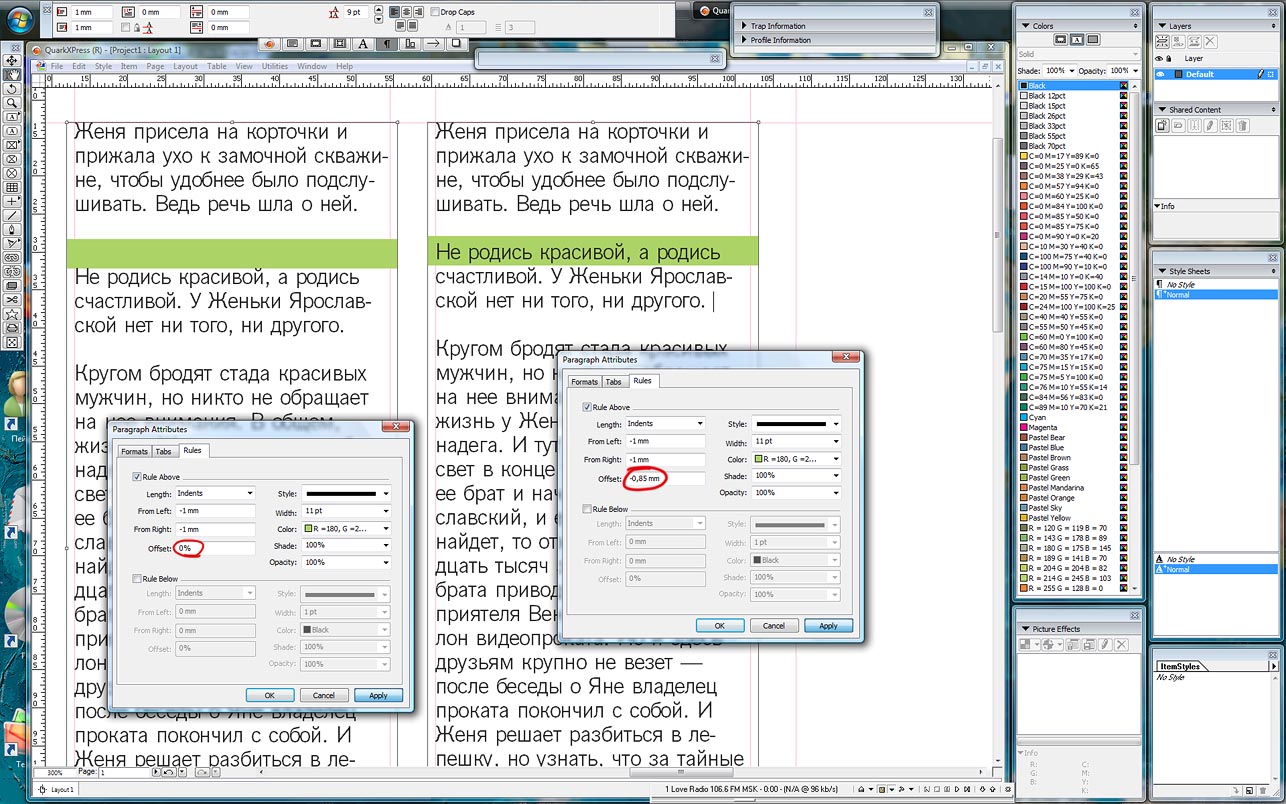Collapse Picture Effects palette triangle
The width and height of the screenshot is (1286, 804).
coord(1025,629)
